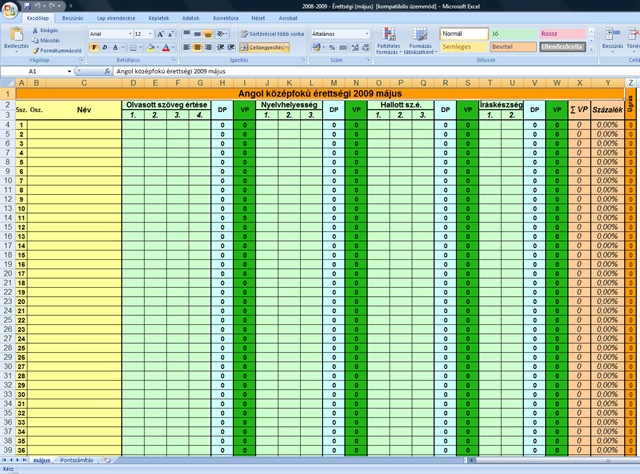Open the Pontszámítás sheet tab

click(x=76, y=460)
